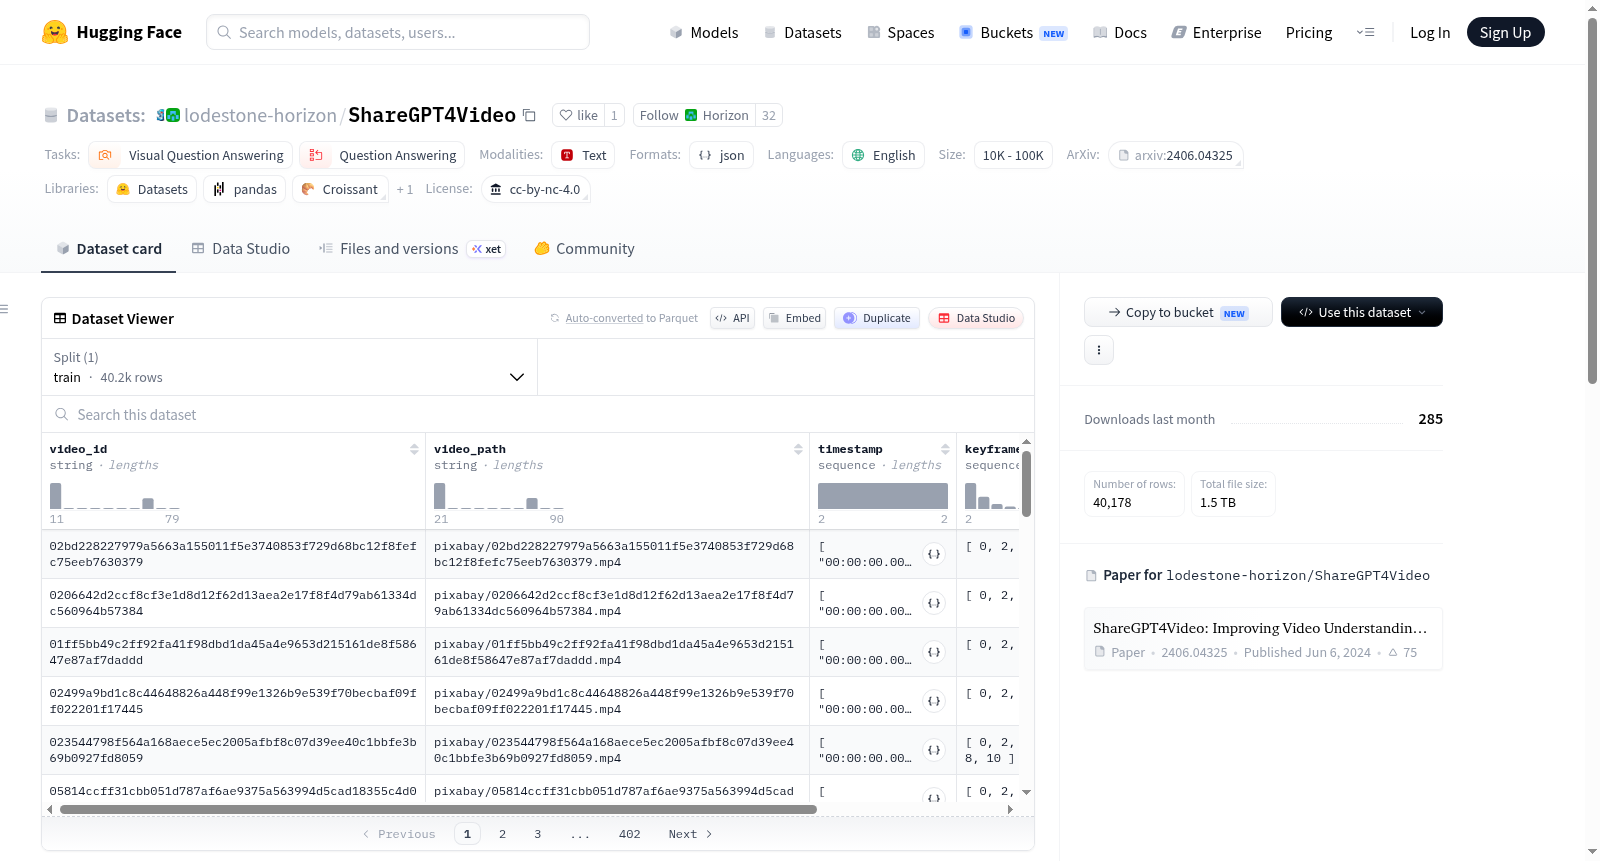The width and height of the screenshot is (1600, 861).
Task: Go to the Next page of results
Action: pos(690,834)
